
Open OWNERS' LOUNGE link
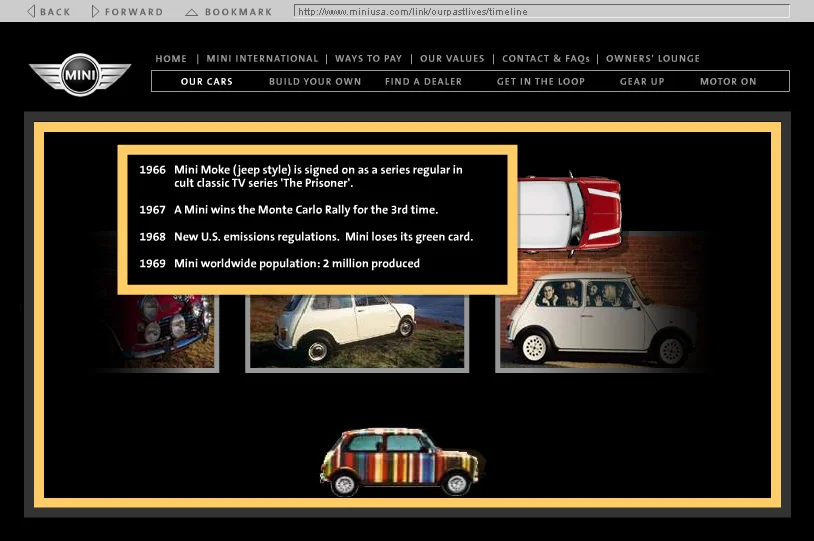tap(653, 59)
